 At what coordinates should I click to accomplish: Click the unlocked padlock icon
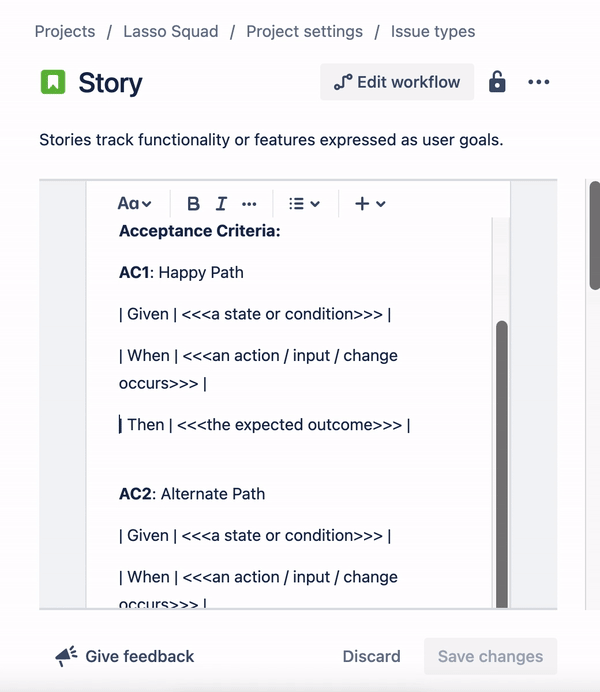tap(497, 82)
